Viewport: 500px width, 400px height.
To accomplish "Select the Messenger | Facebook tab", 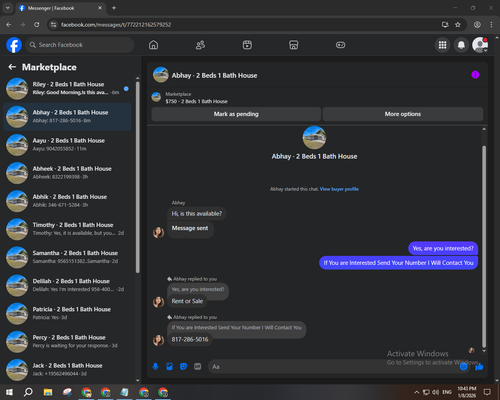I will (61, 8).
